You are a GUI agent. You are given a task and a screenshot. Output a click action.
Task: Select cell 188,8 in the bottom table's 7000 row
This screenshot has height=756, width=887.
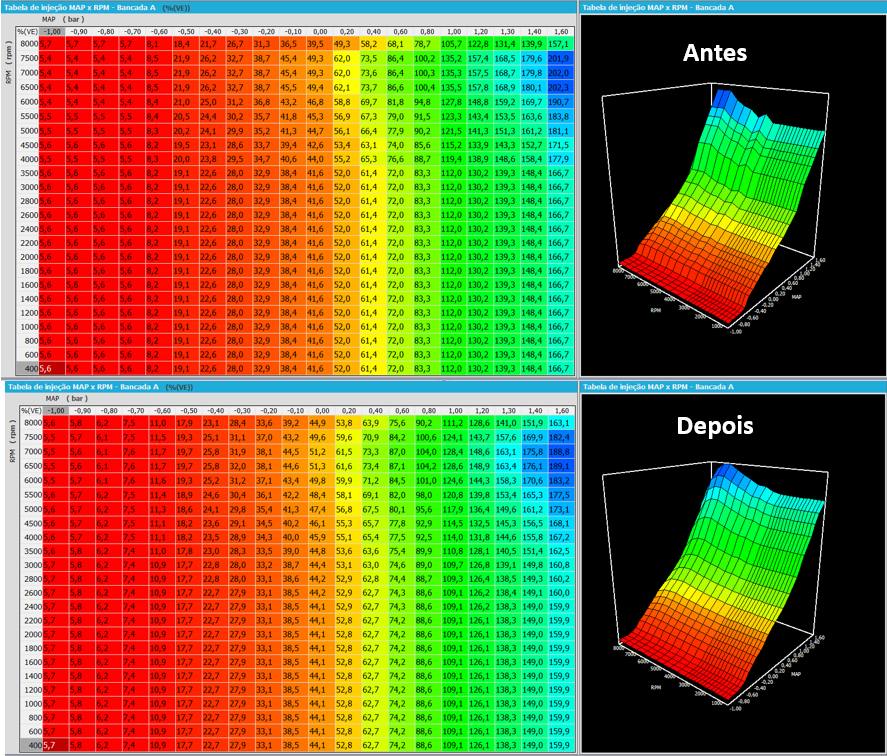tap(560, 452)
